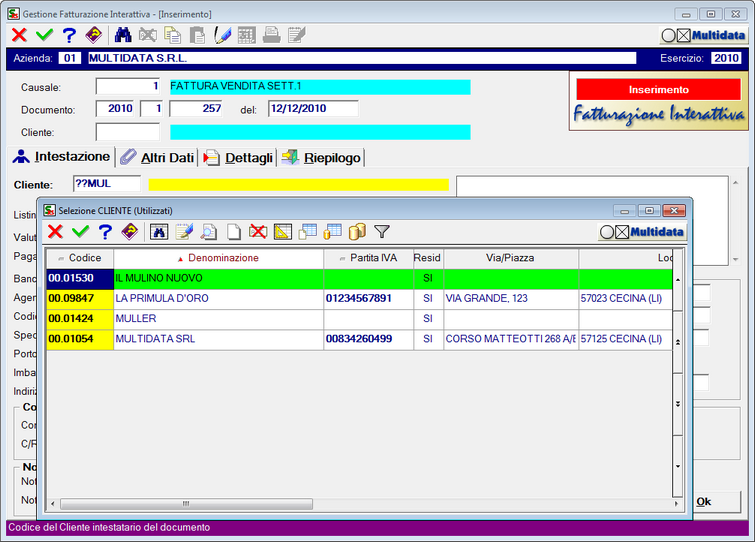755x542 pixels.
Task: Click the green checkmark confirm icon in main toolbar
Action: tap(44, 35)
